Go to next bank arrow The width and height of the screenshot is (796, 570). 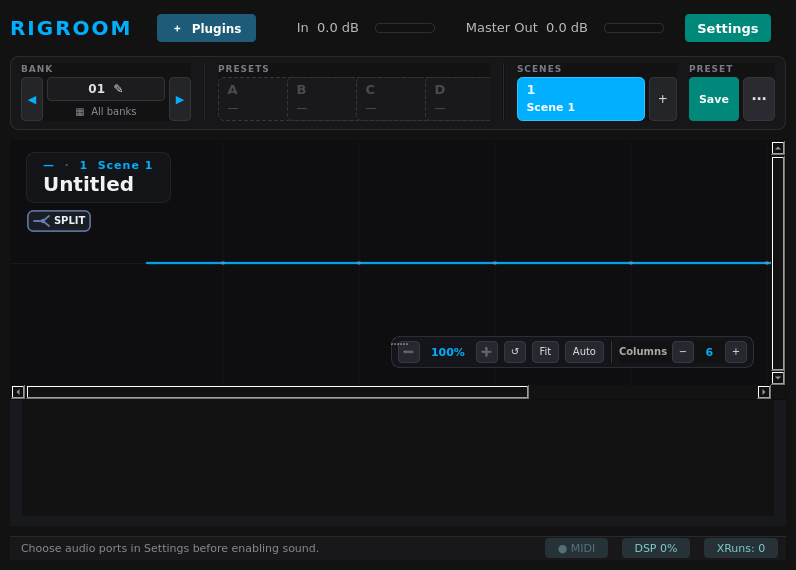click(180, 99)
